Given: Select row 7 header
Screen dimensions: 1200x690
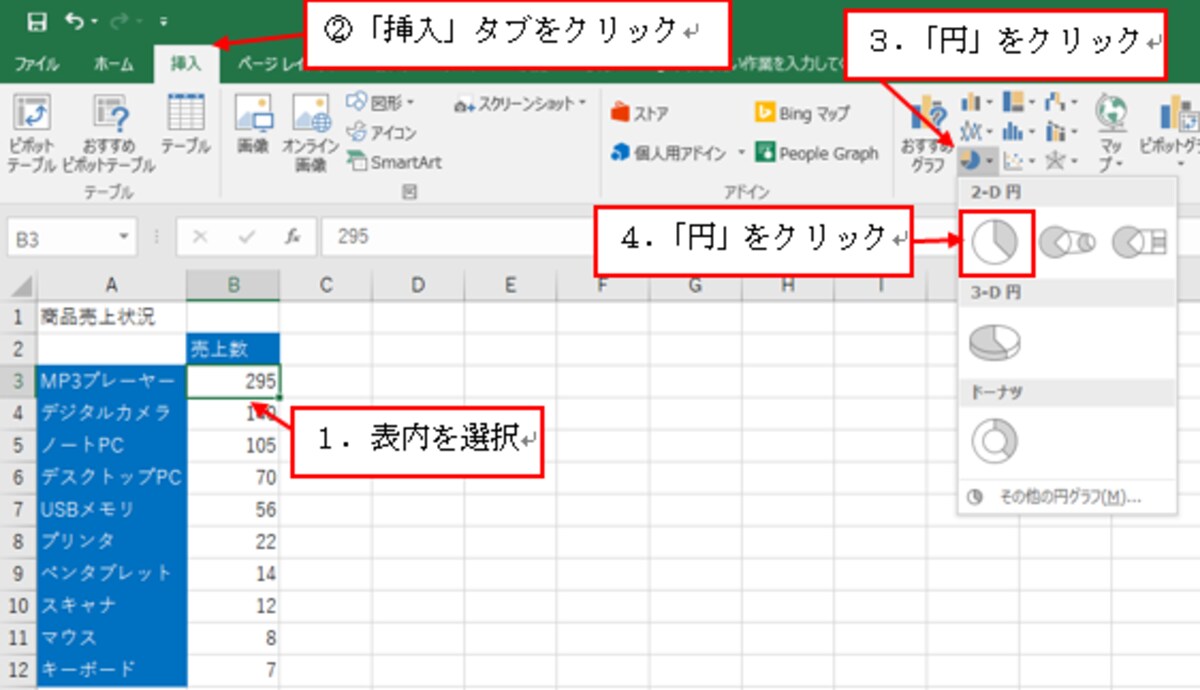Looking at the screenshot, I should [x=20, y=509].
